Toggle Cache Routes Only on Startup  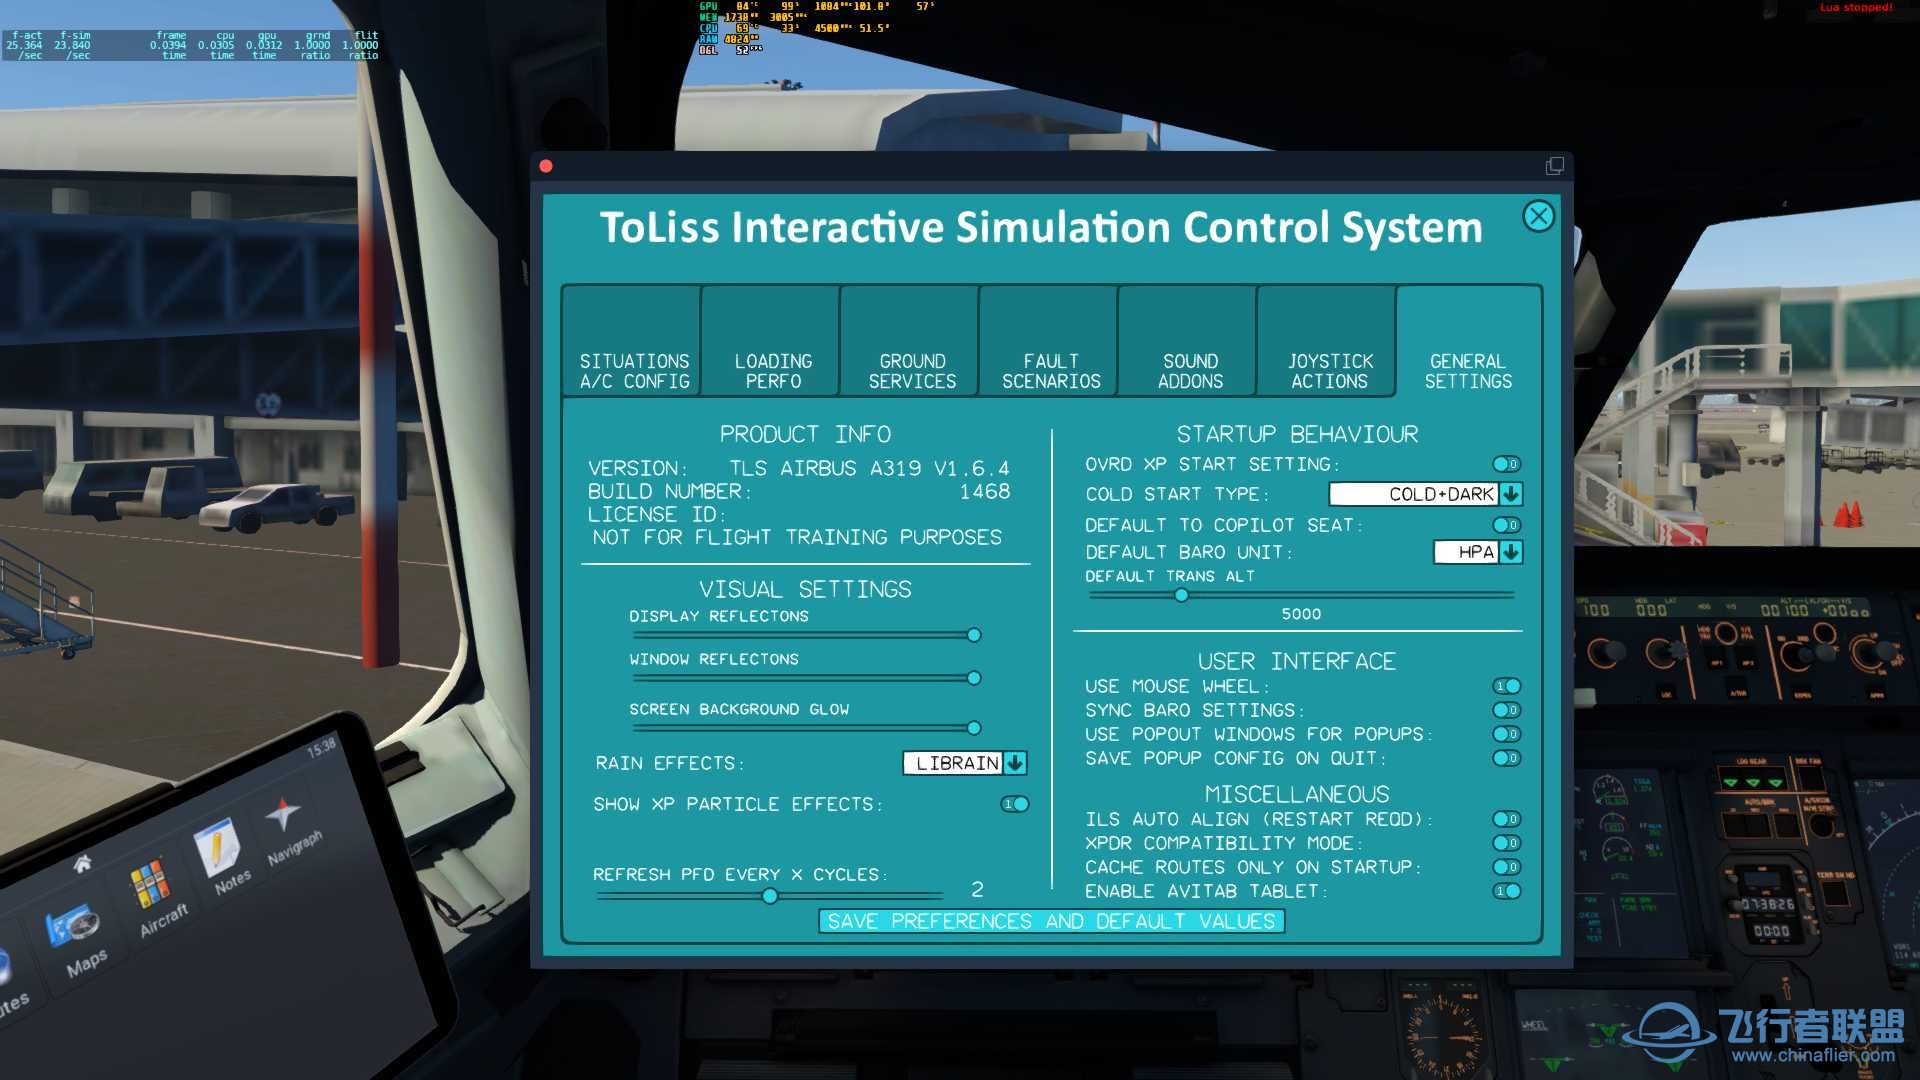coord(1507,867)
